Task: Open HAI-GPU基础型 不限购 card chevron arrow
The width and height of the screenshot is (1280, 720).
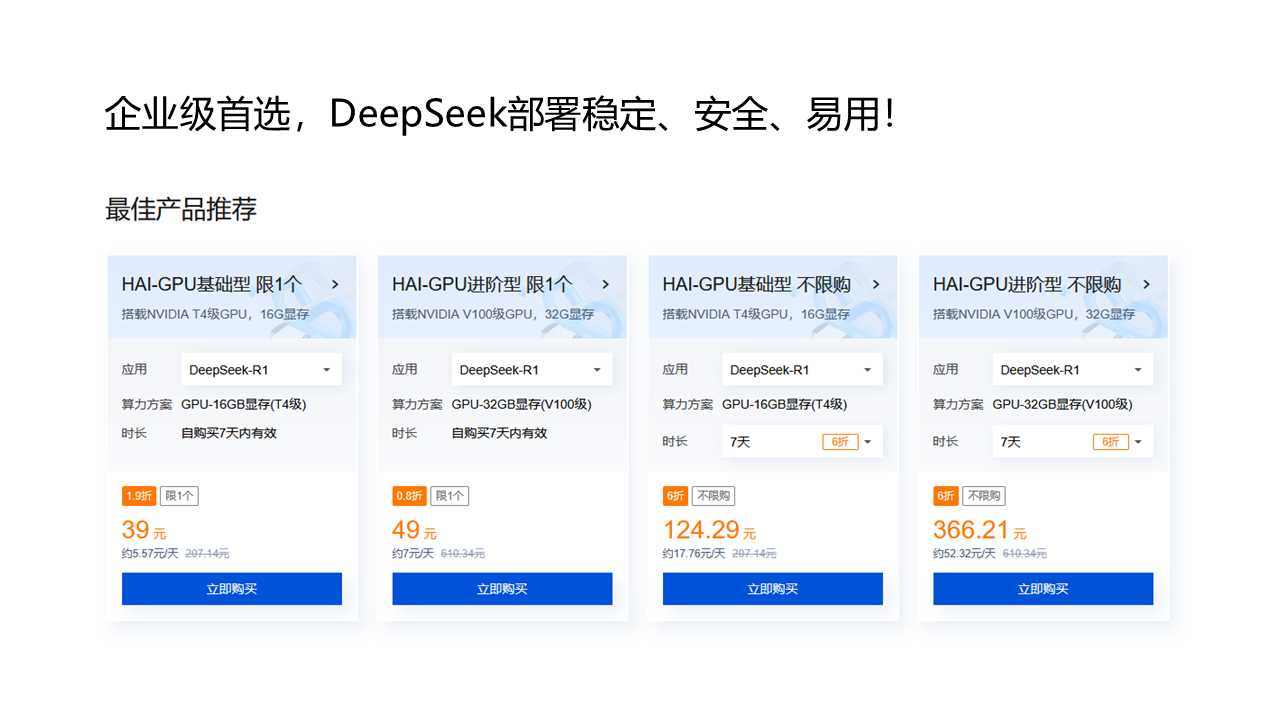Action: (876, 284)
